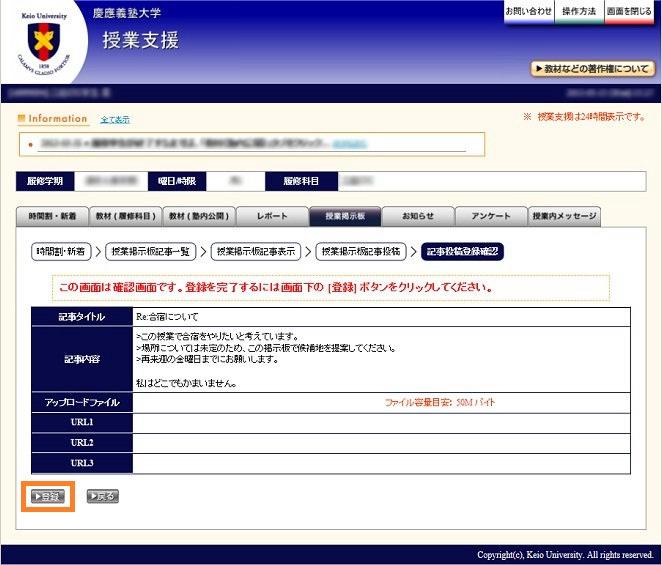
Task: Go to 授業掲示板記事一覧 breadcrumb step
Action: click(x=153, y=252)
